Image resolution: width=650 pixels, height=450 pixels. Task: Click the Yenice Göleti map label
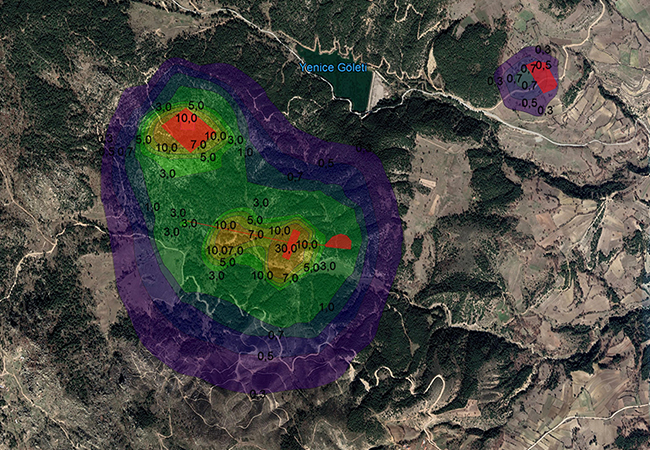coord(334,67)
